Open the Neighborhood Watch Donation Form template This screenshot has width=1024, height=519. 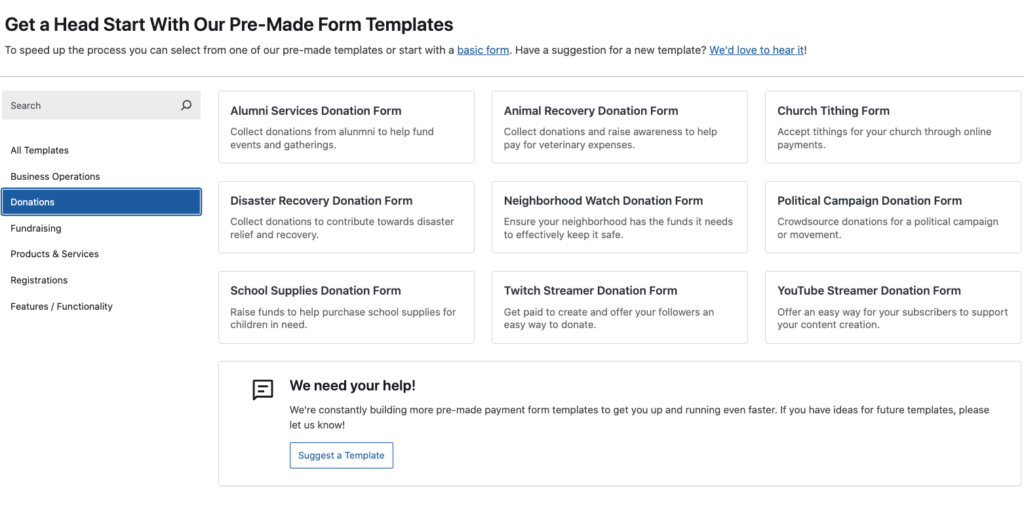click(x=619, y=217)
